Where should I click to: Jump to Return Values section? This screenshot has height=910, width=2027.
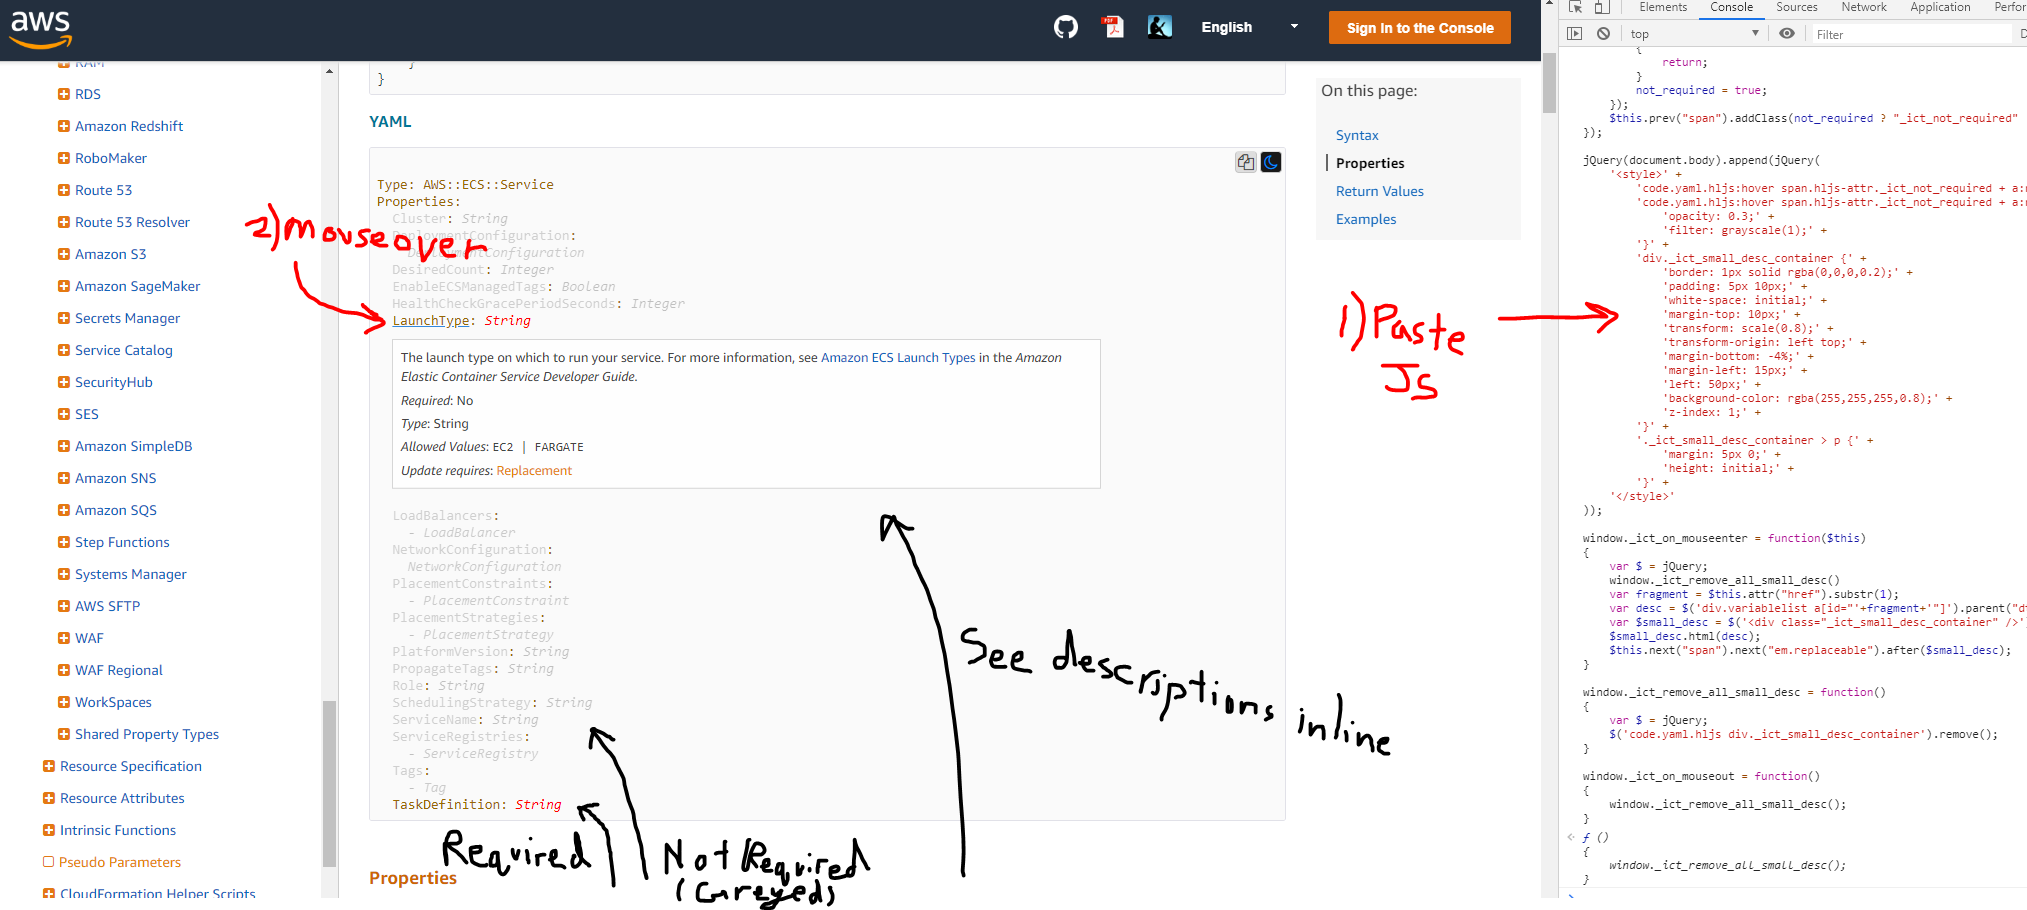coord(1380,191)
